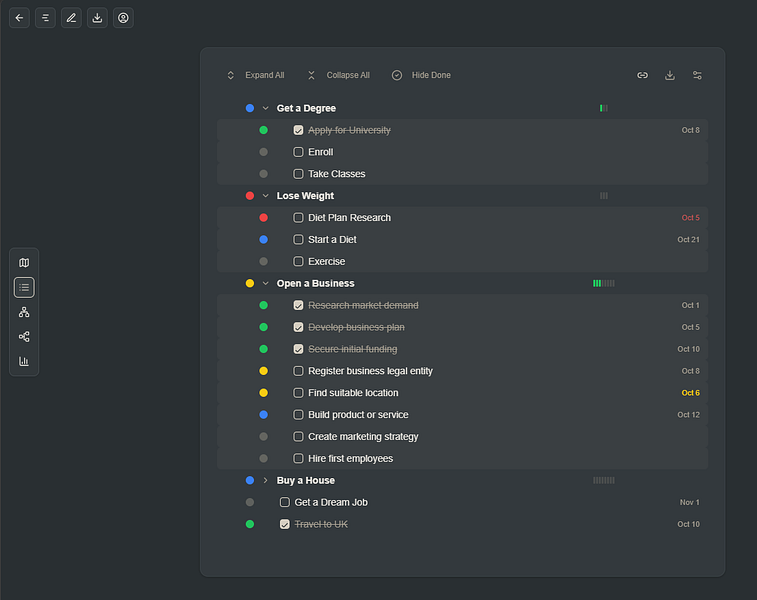Screen dimensions: 757x600
Task: Click green status dot for Travel to UK
Action: (250, 524)
